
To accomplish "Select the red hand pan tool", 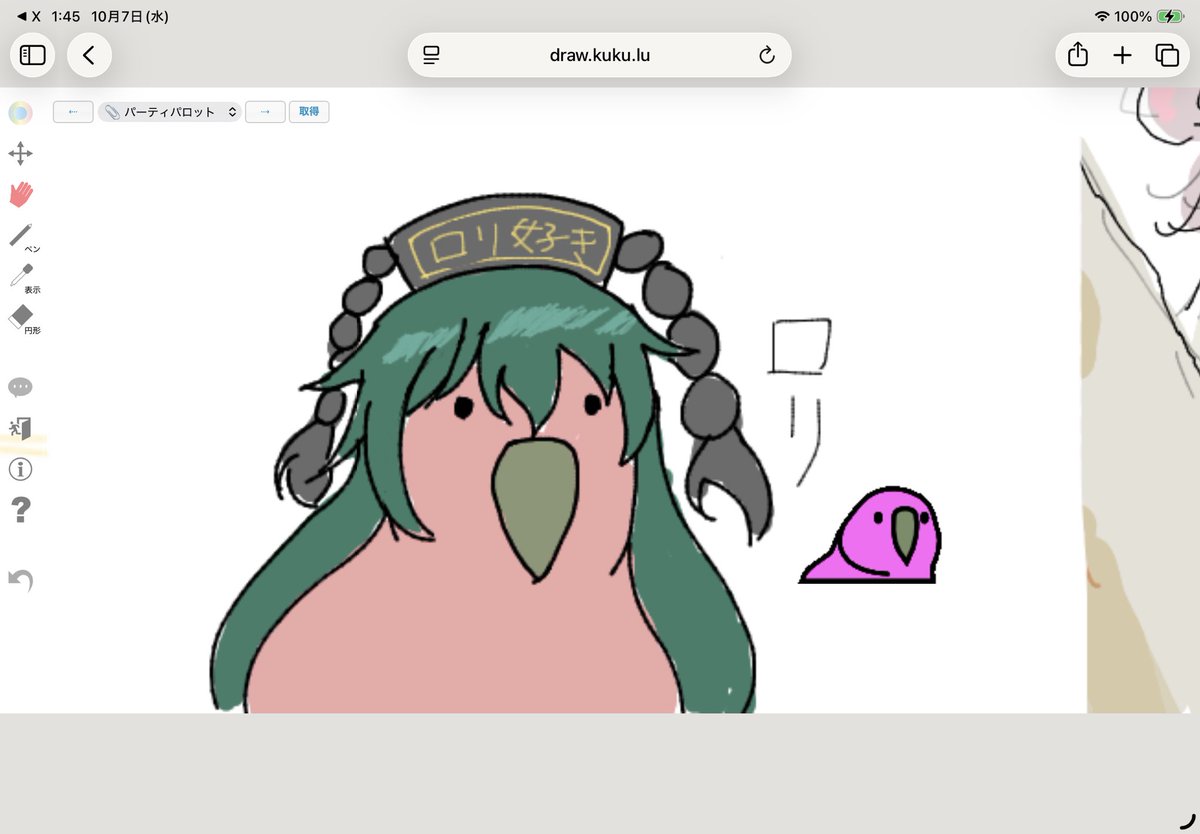I will 20,194.
